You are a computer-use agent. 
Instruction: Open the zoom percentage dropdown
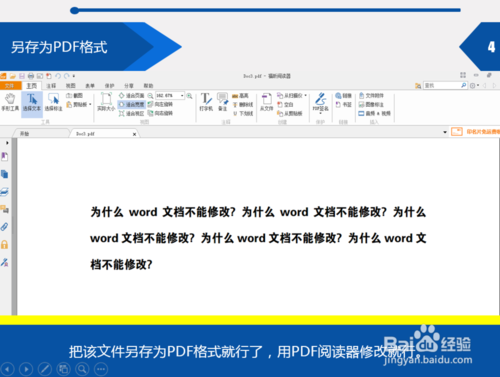pos(182,96)
